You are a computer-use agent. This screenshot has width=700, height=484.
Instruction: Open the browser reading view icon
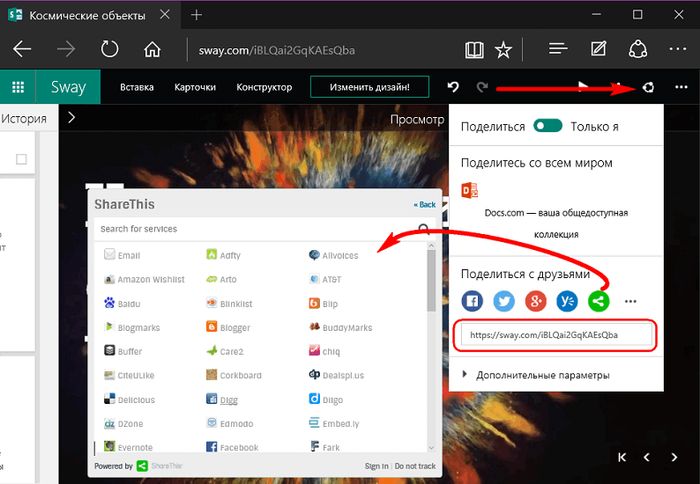[x=473, y=49]
